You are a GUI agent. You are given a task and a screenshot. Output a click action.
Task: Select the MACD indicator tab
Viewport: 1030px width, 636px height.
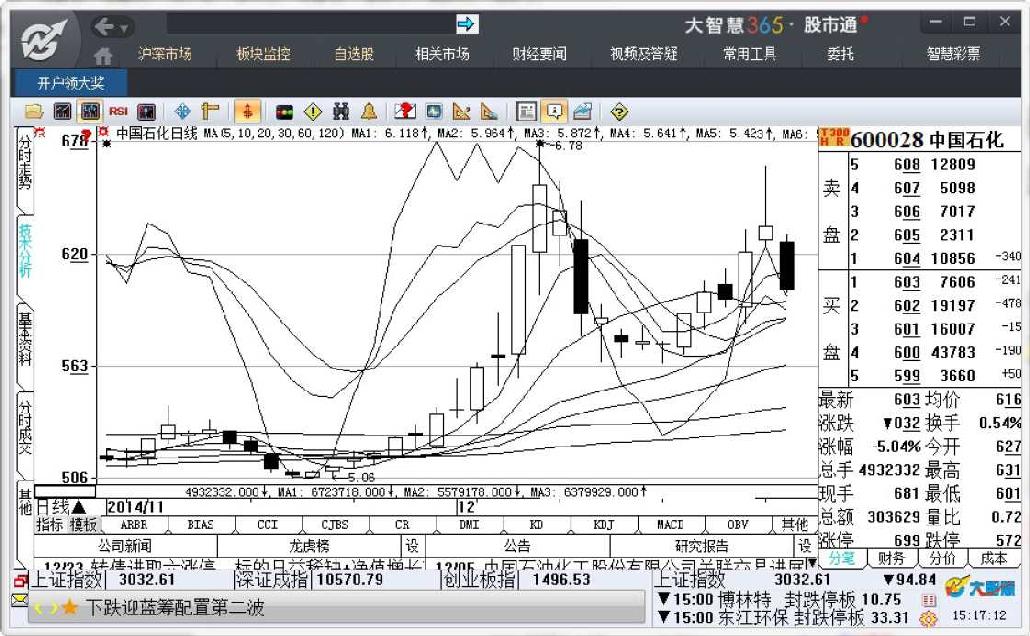[x=670, y=524]
